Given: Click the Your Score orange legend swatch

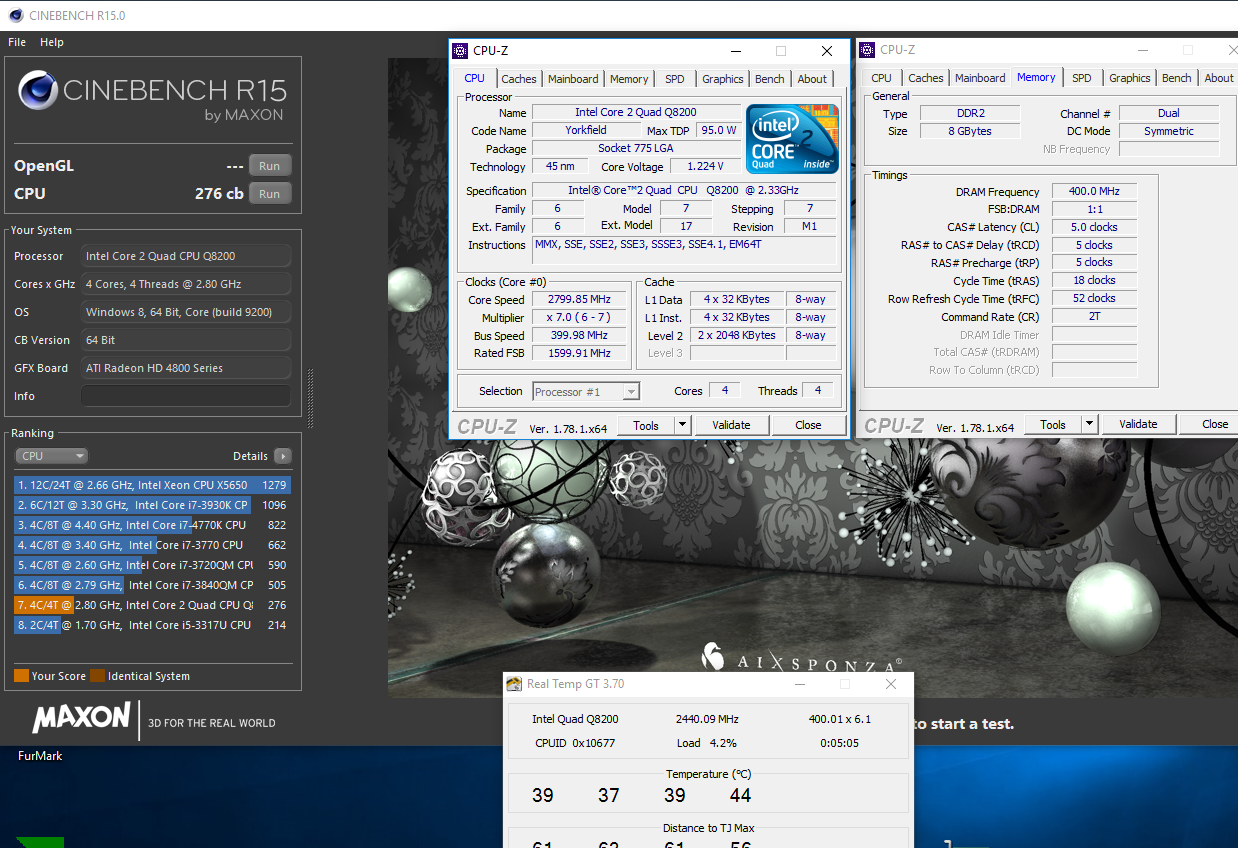Looking at the screenshot, I should coord(21,676).
